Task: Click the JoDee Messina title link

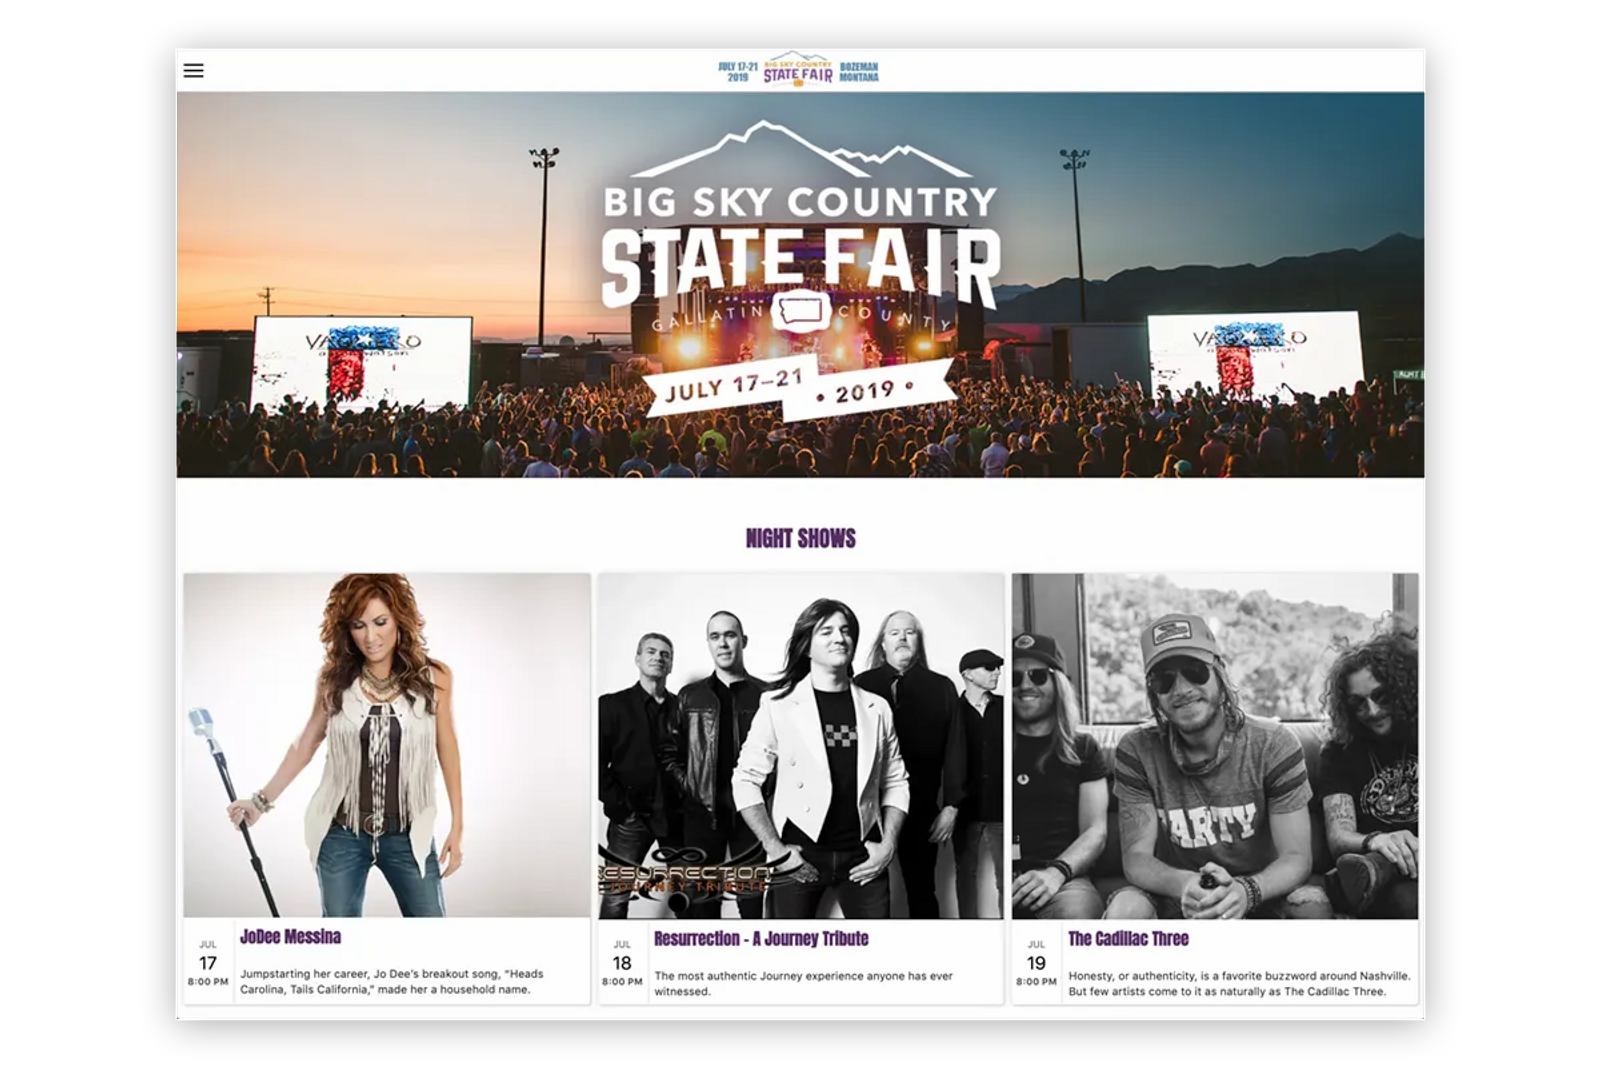Action: (x=290, y=937)
